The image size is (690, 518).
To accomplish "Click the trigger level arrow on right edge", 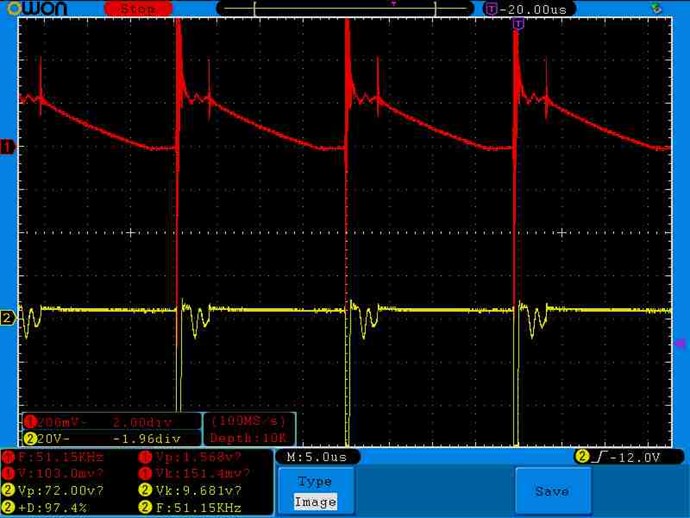I will (680, 343).
